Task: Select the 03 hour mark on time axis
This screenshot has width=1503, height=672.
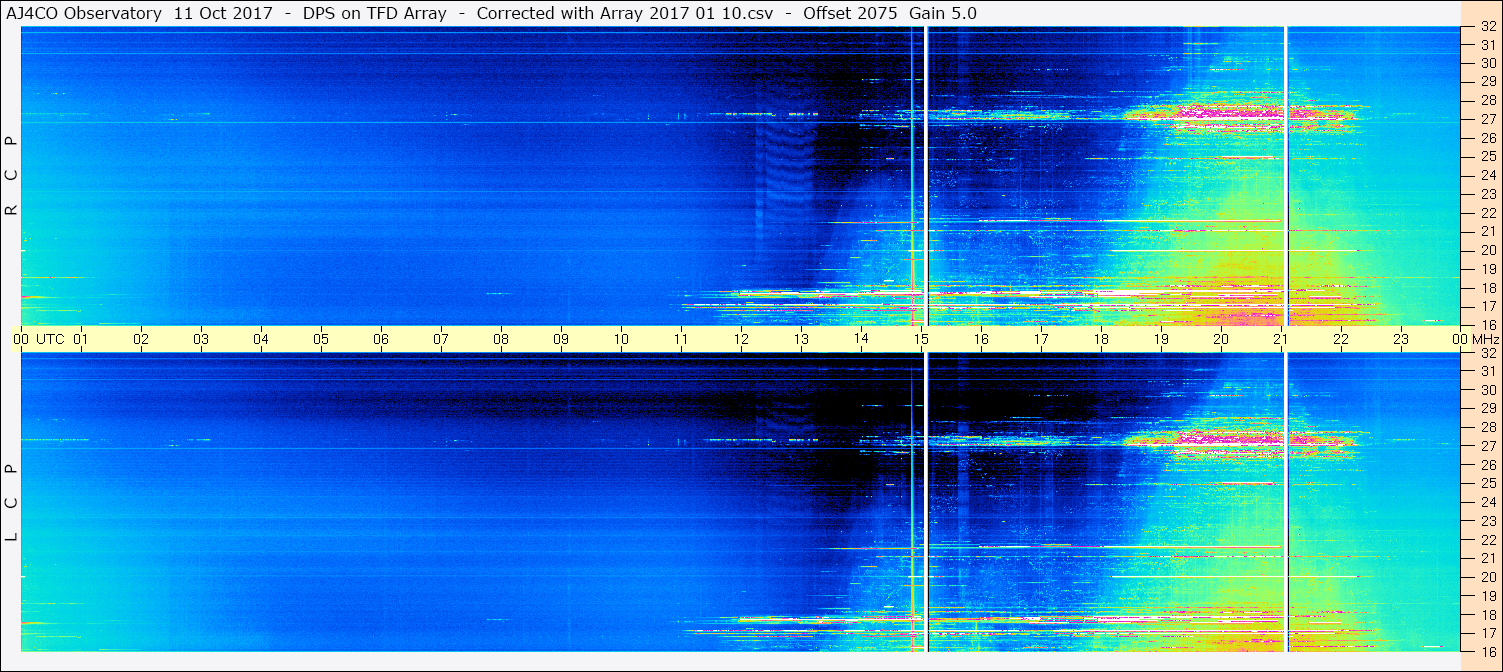Action: [201, 339]
